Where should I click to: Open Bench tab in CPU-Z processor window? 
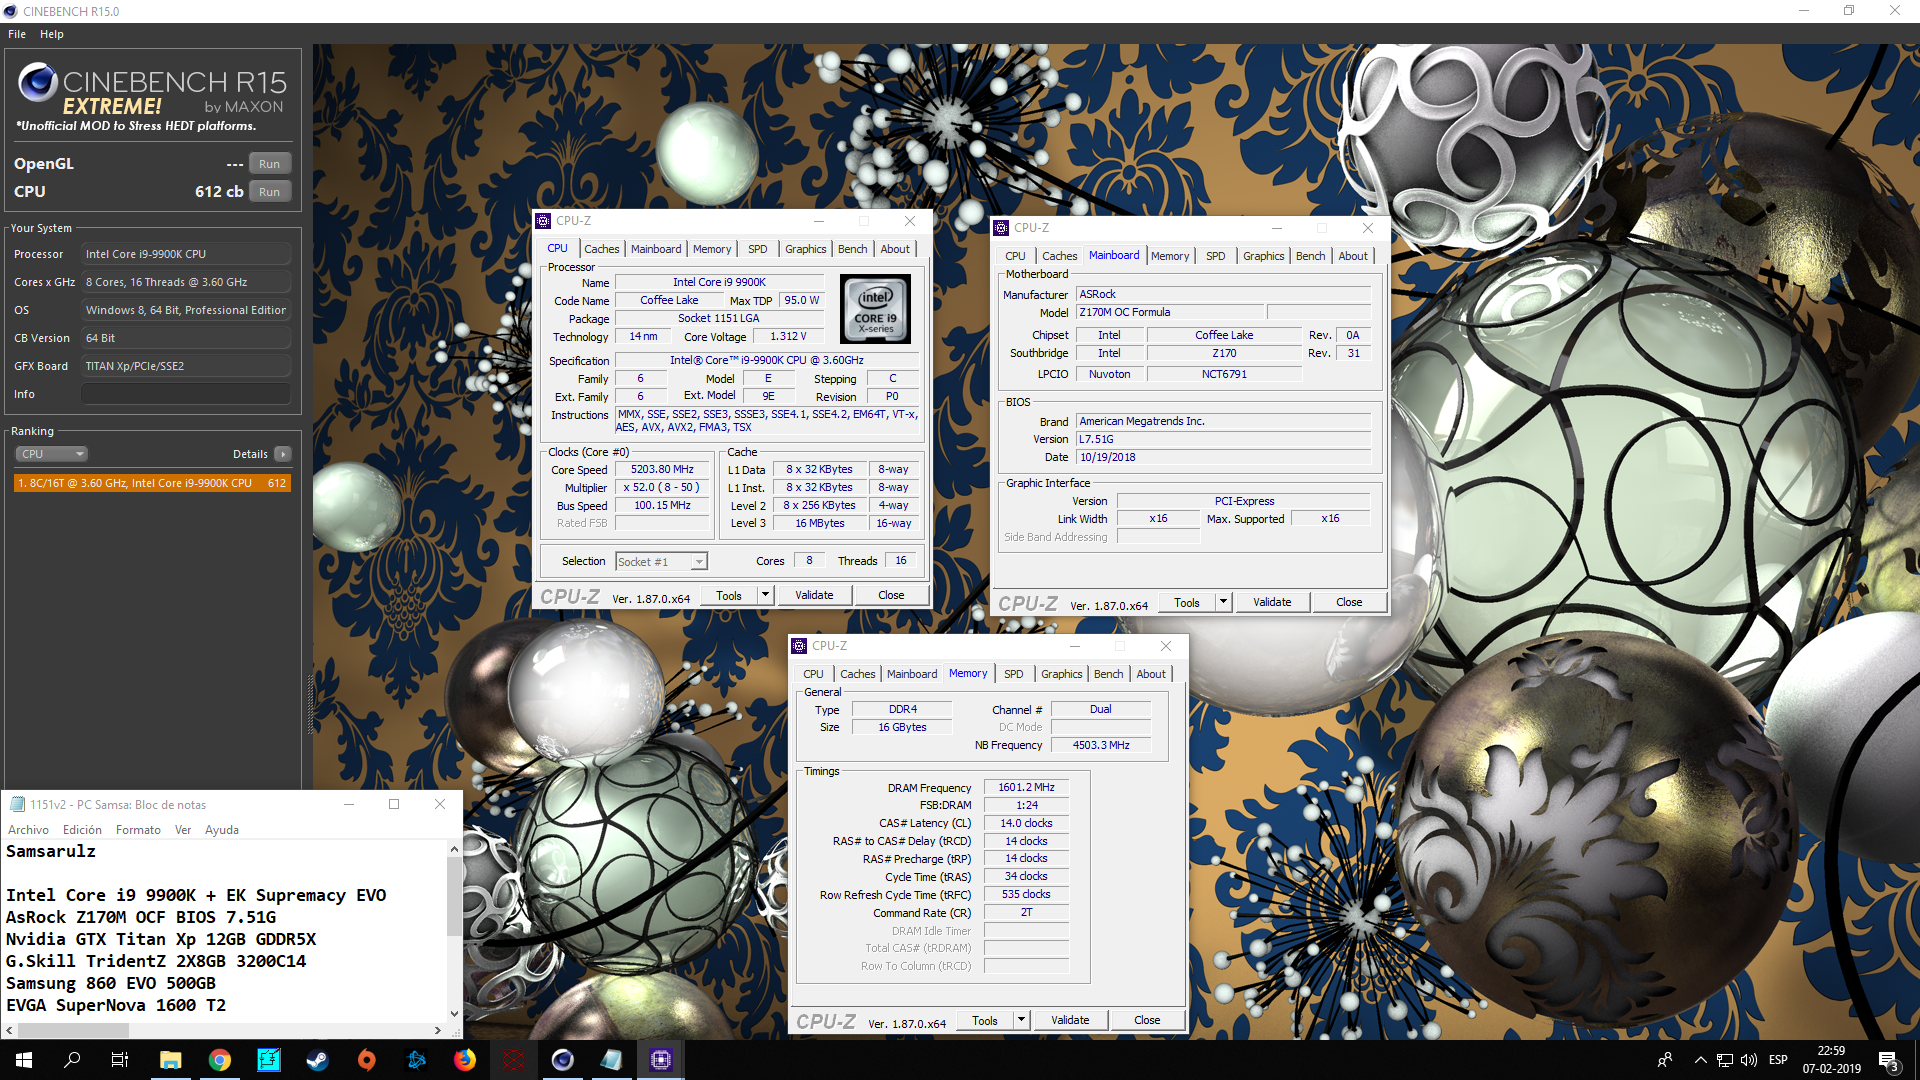853,249
